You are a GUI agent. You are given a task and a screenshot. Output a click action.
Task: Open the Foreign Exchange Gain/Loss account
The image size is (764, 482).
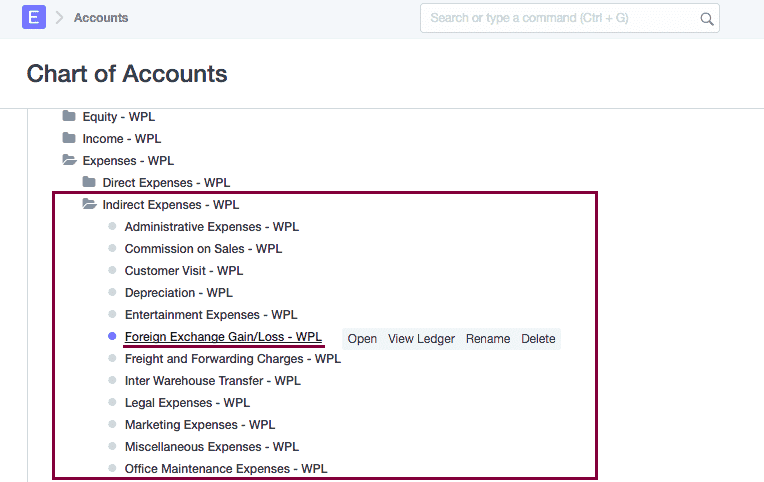point(362,339)
